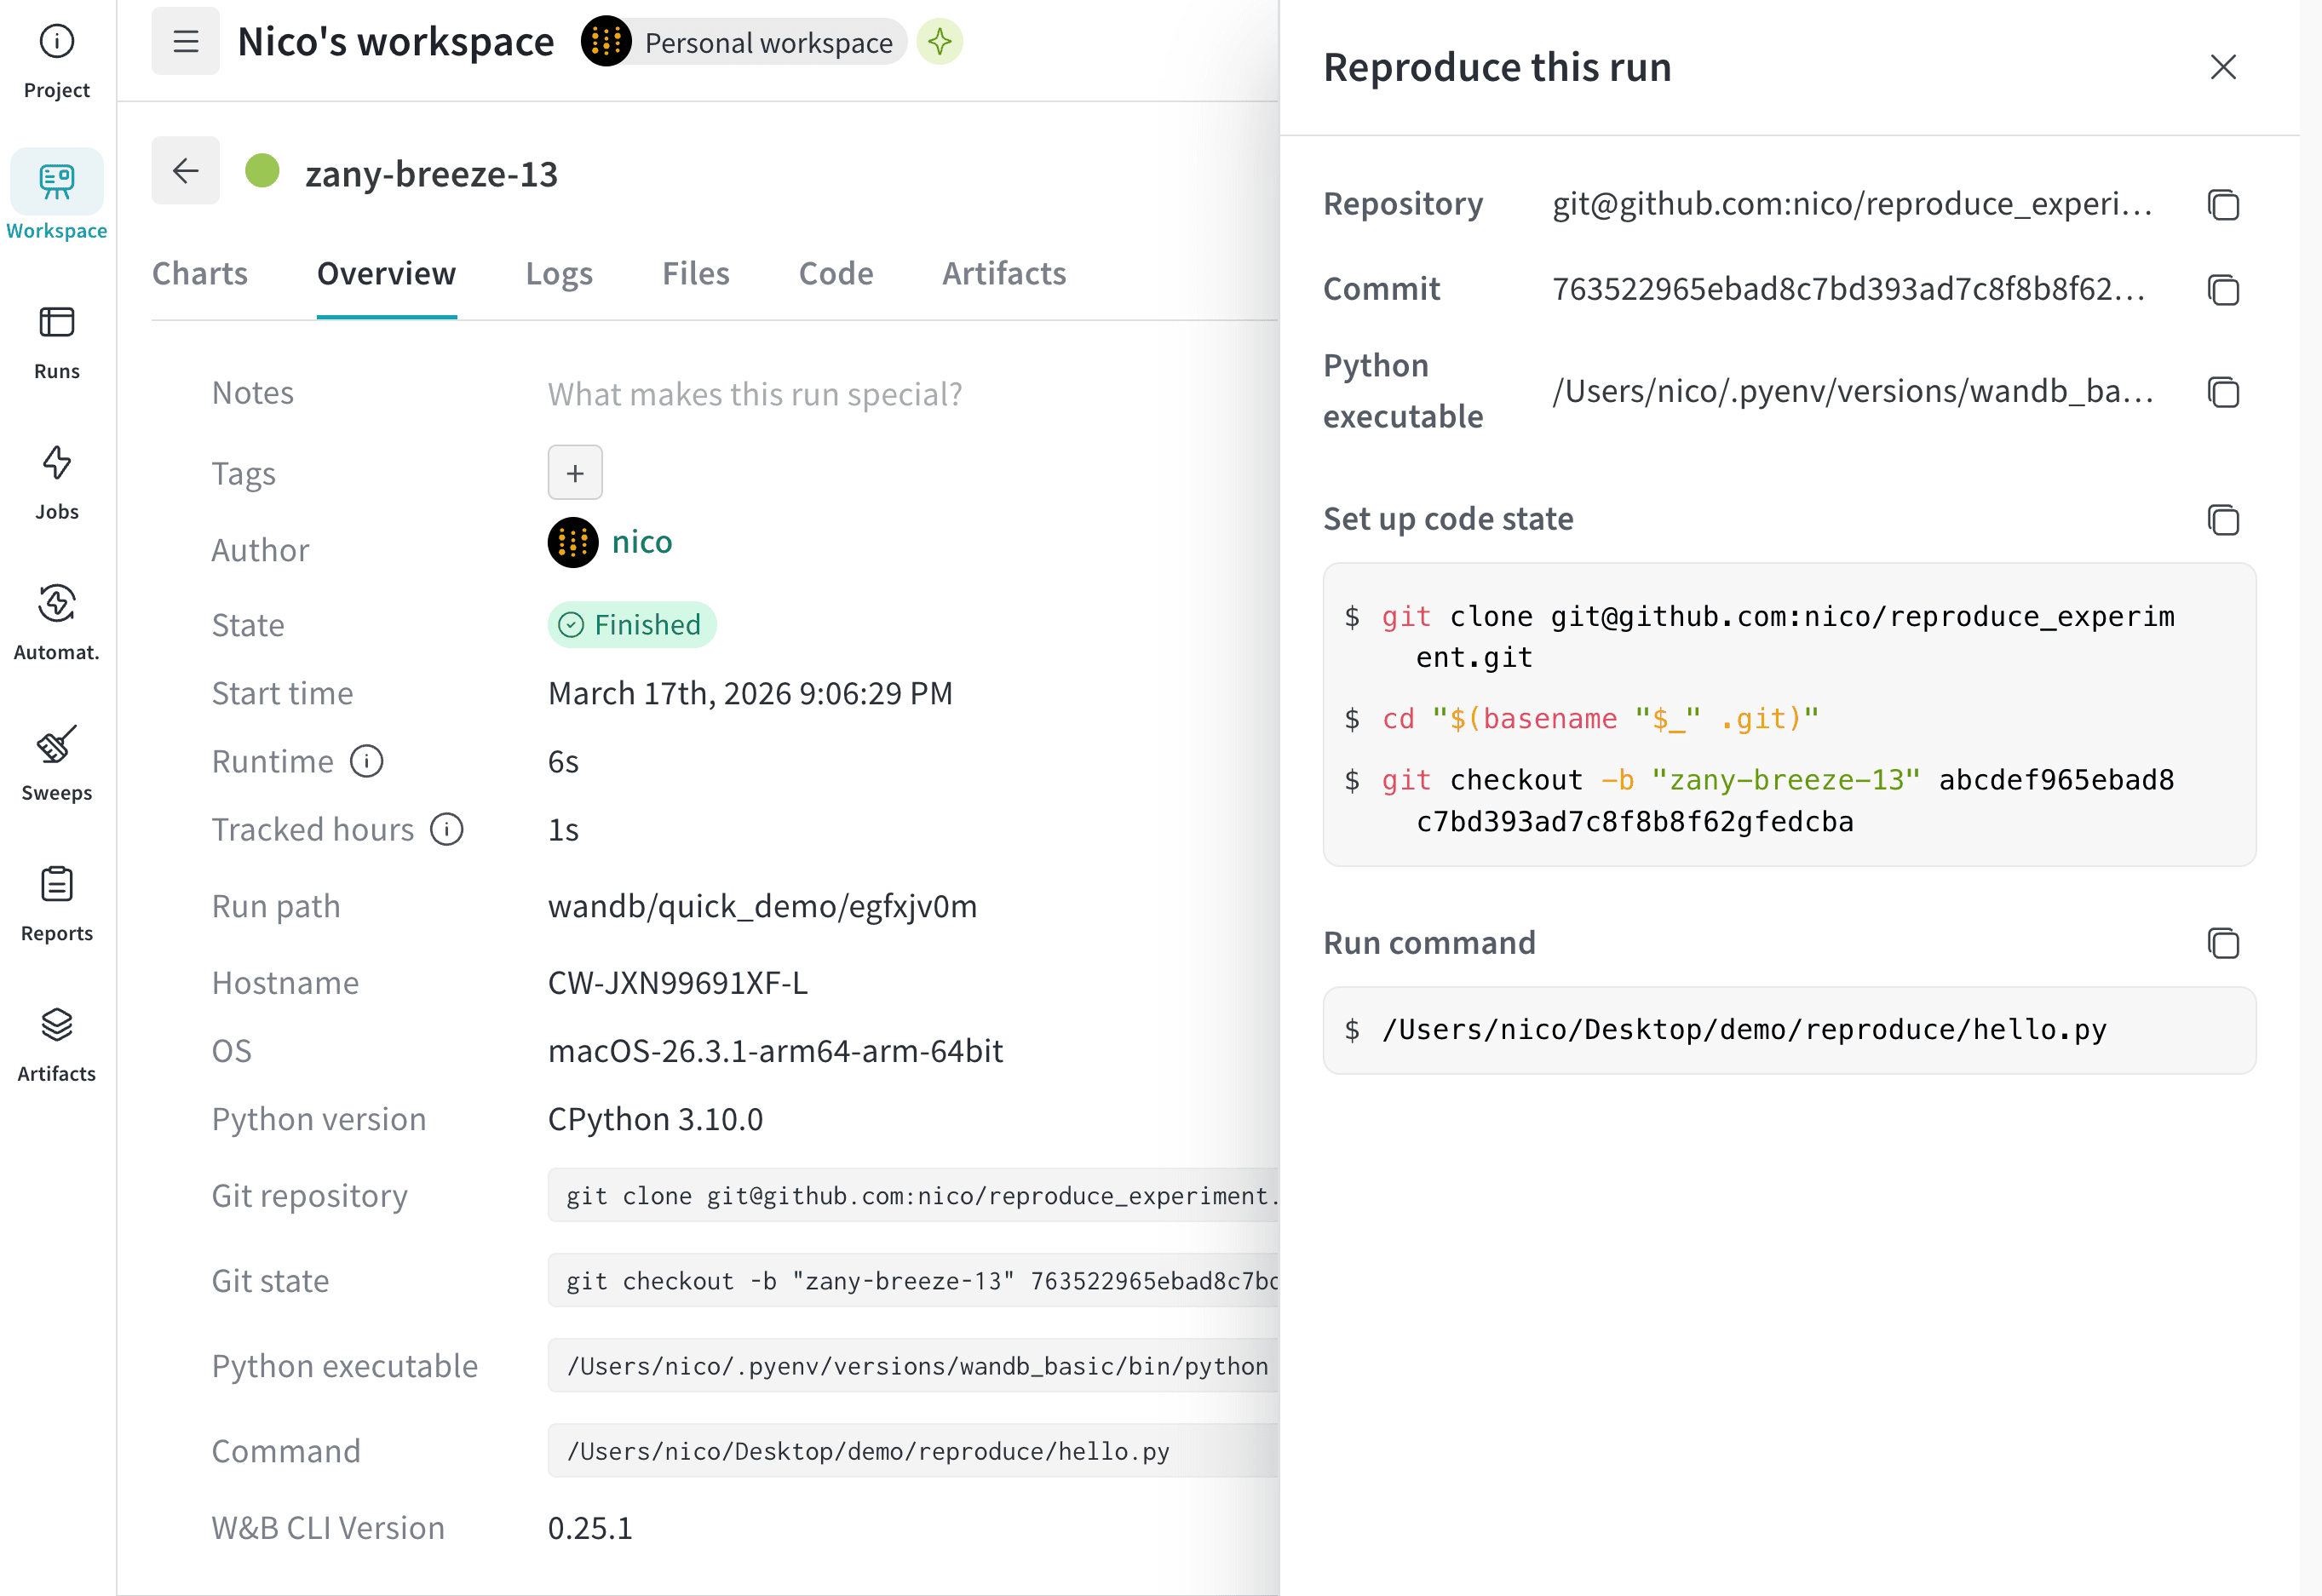The width and height of the screenshot is (2322, 1596).
Task: Switch to the Charts tab
Action: tap(200, 273)
